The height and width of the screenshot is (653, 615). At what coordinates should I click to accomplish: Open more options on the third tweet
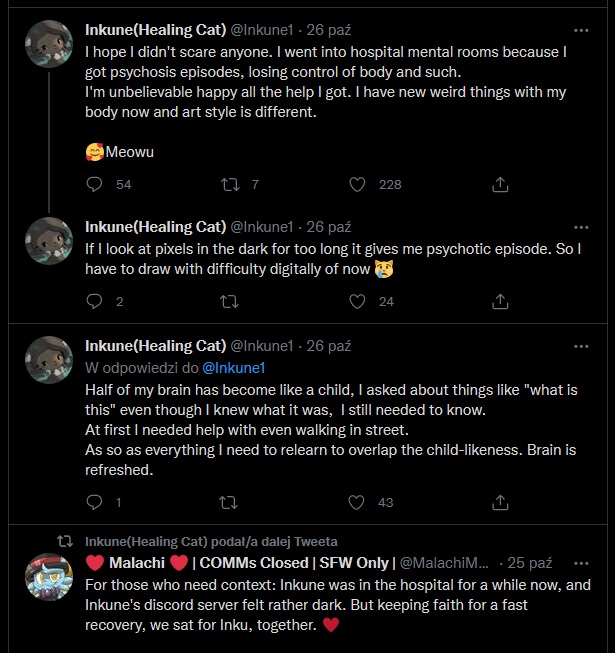[581, 346]
